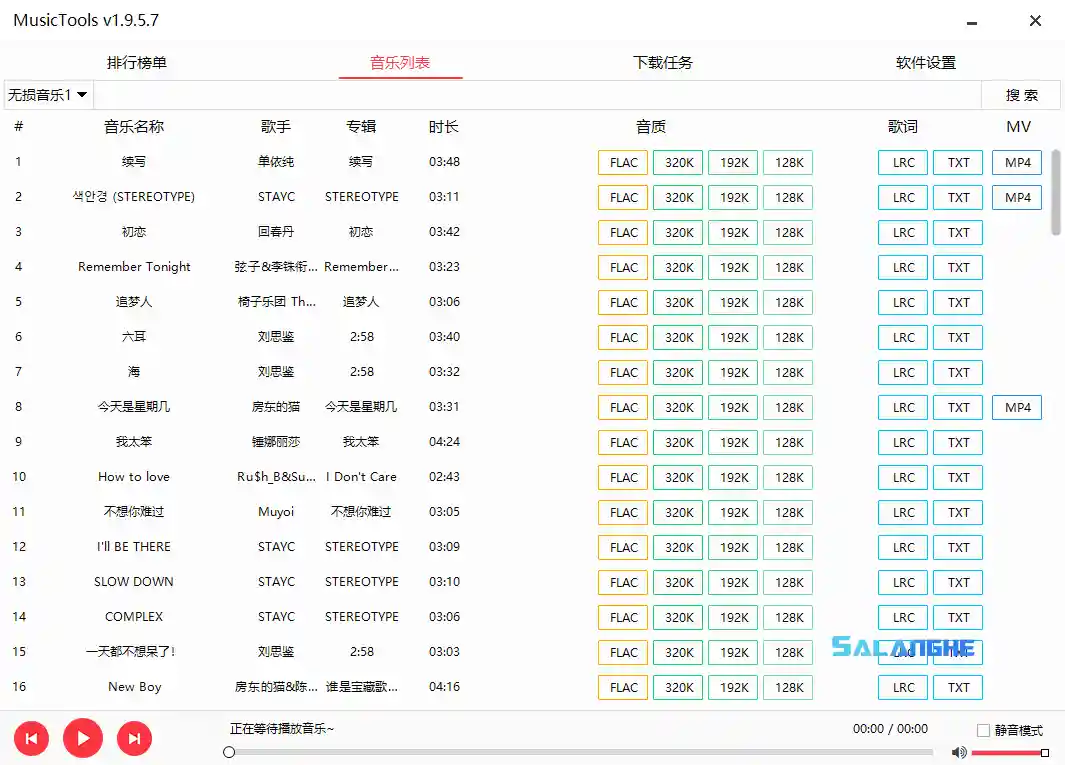Click the next track icon
The height and width of the screenshot is (765, 1065).
click(x=134, y=738)
